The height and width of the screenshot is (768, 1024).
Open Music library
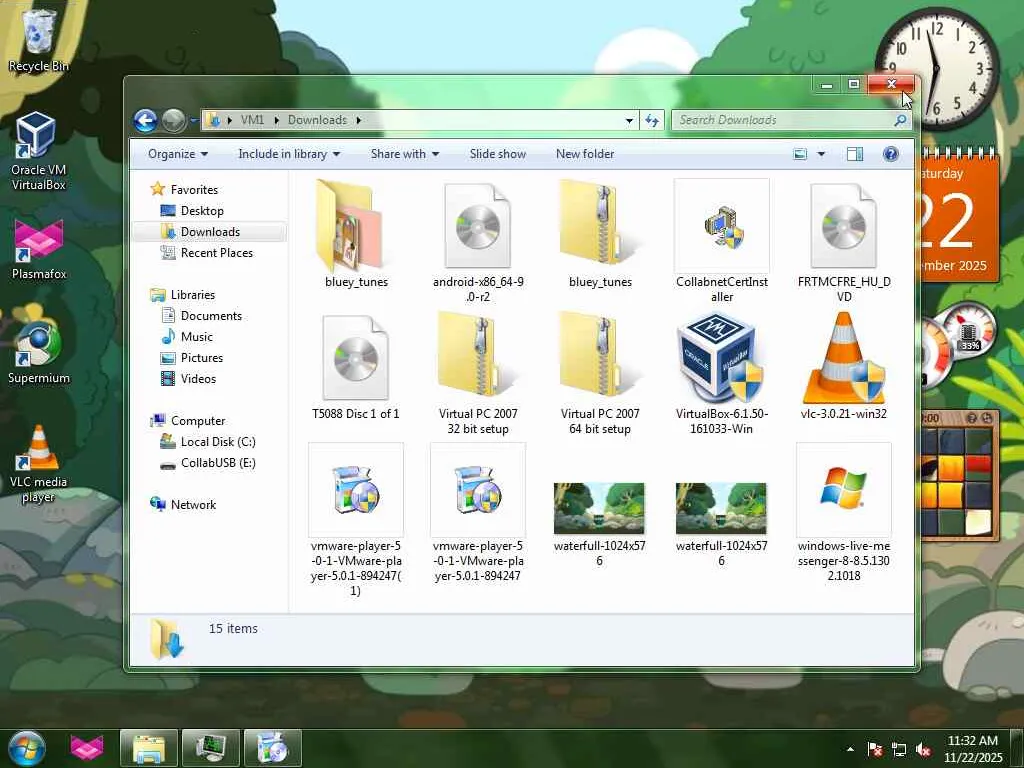[196, 336]
